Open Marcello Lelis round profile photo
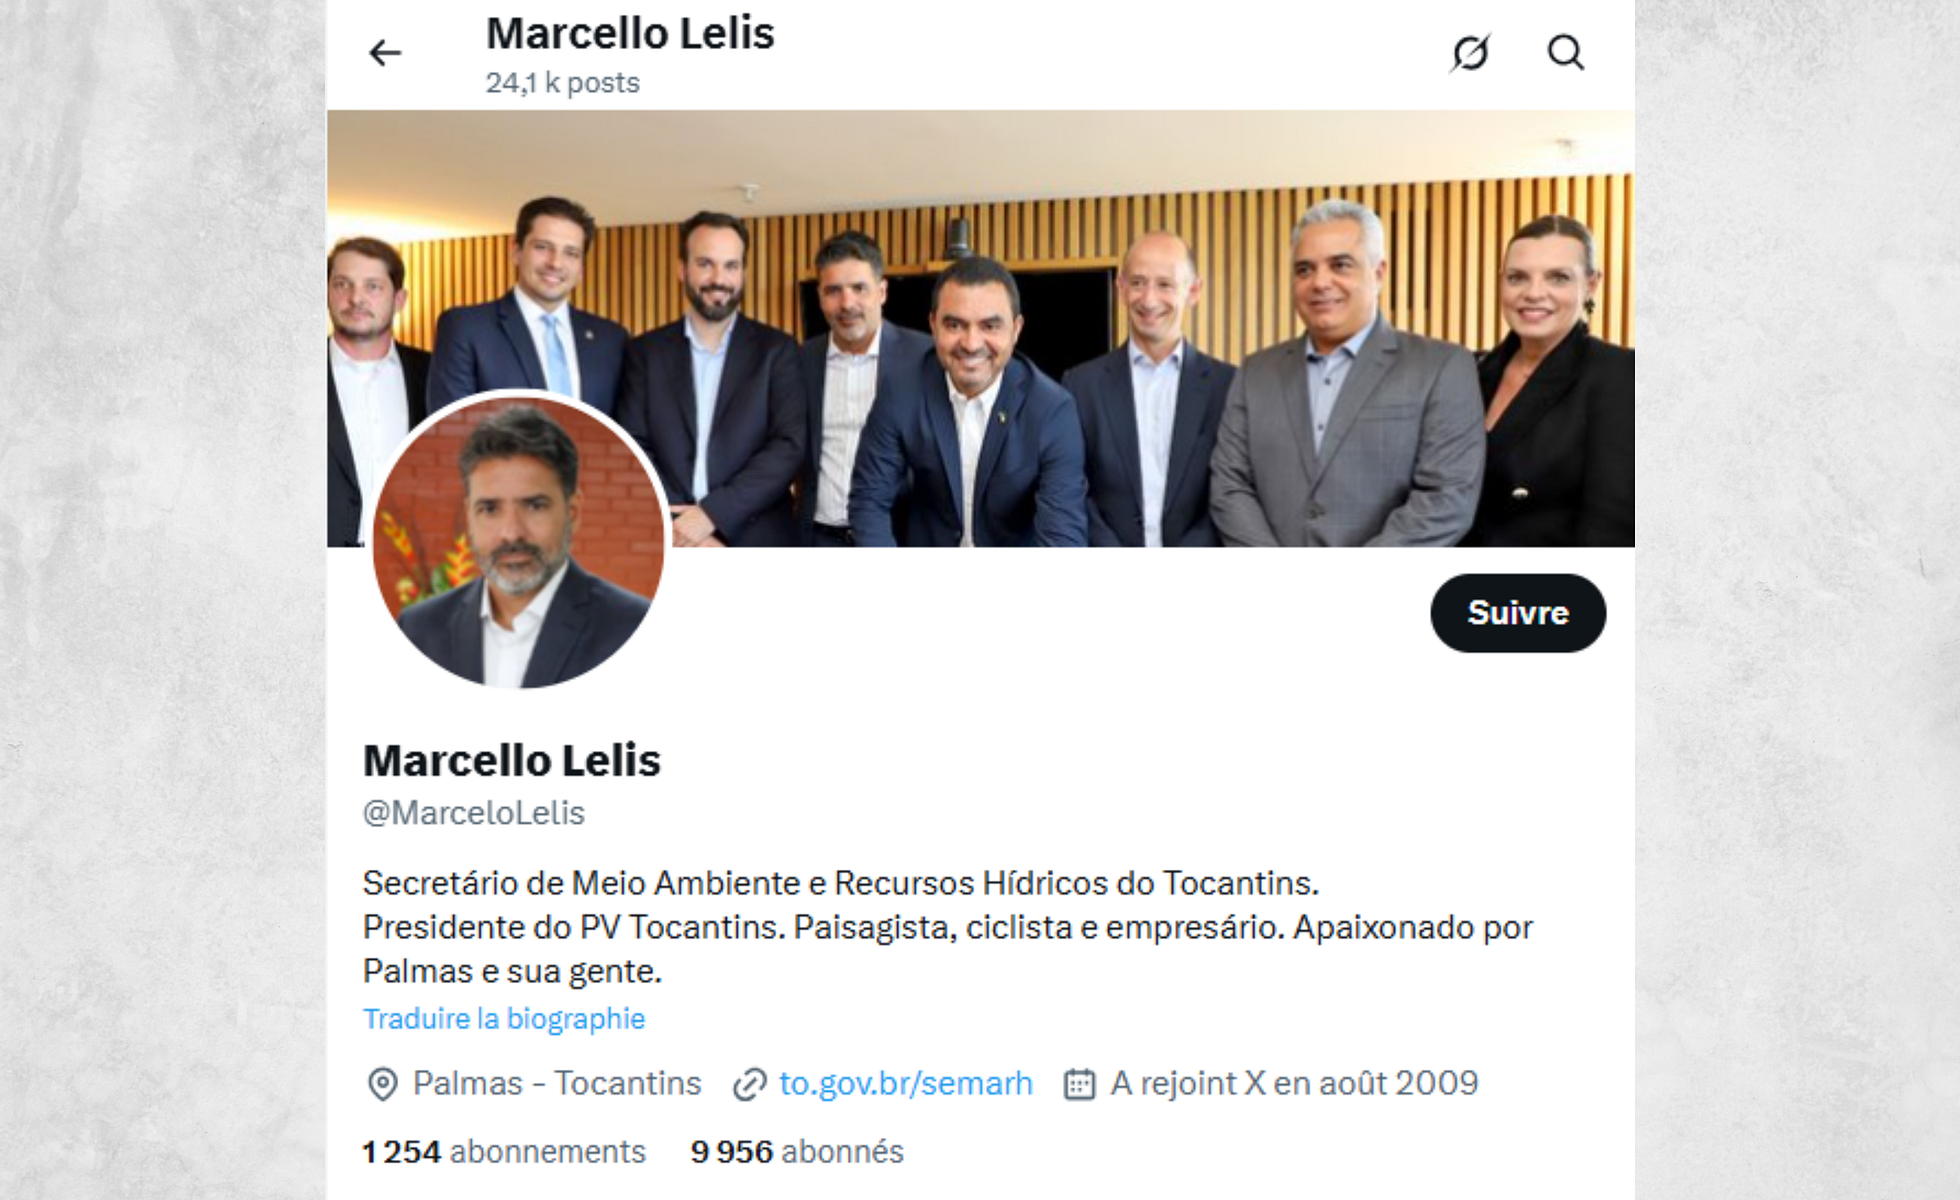This screenshot has height=1200, width=1960. click(x=518, y=541)
